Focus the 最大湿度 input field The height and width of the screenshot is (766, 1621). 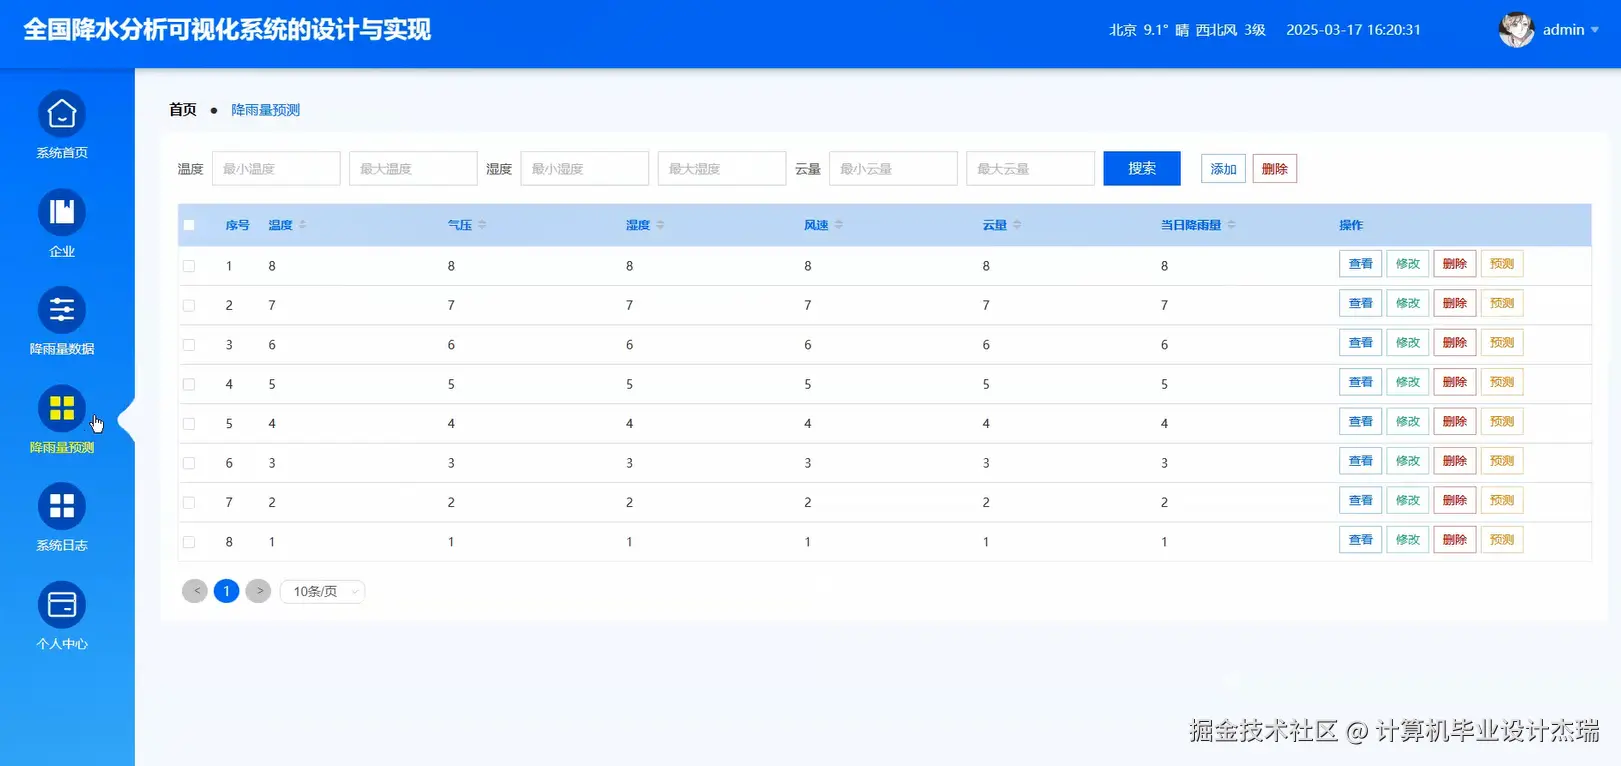click(x=722, y=168)
